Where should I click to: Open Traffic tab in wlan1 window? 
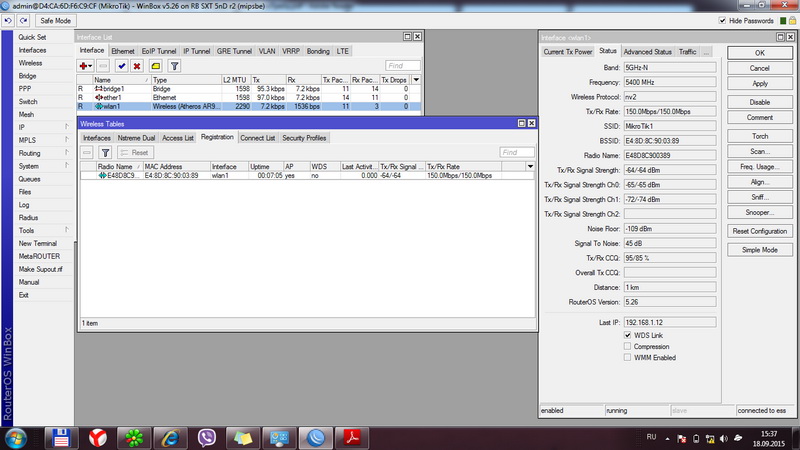[687, 52]
